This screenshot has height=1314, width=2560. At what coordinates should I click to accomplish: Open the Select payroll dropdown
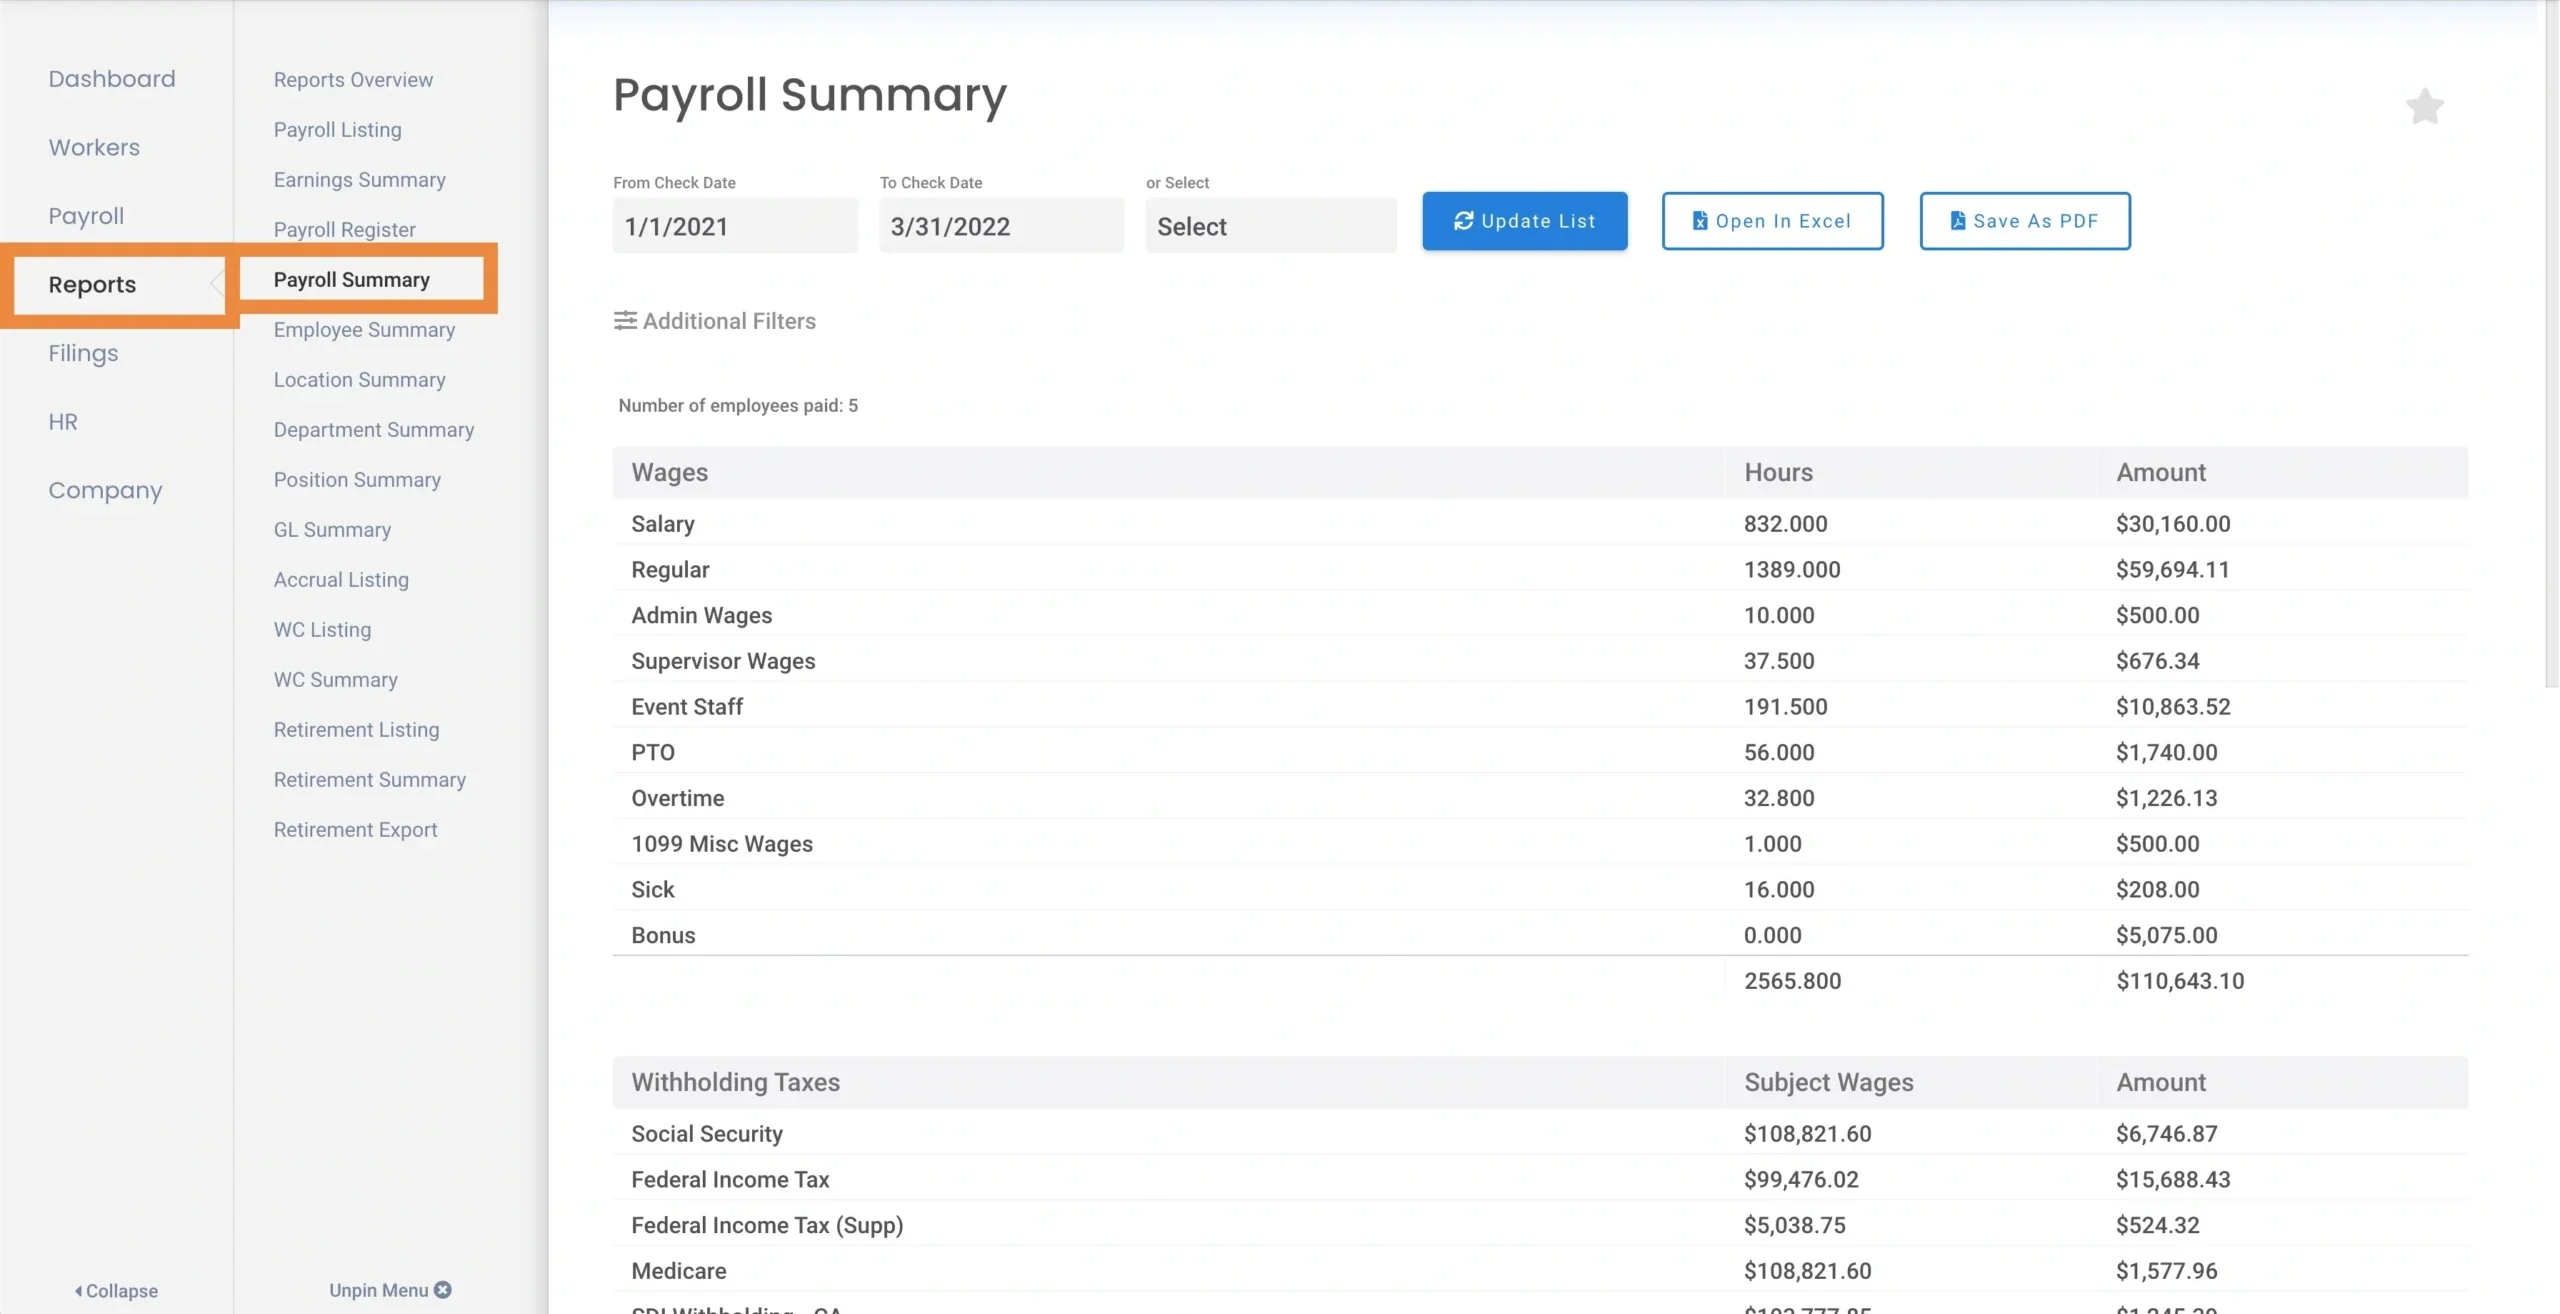click(1270, 226)
